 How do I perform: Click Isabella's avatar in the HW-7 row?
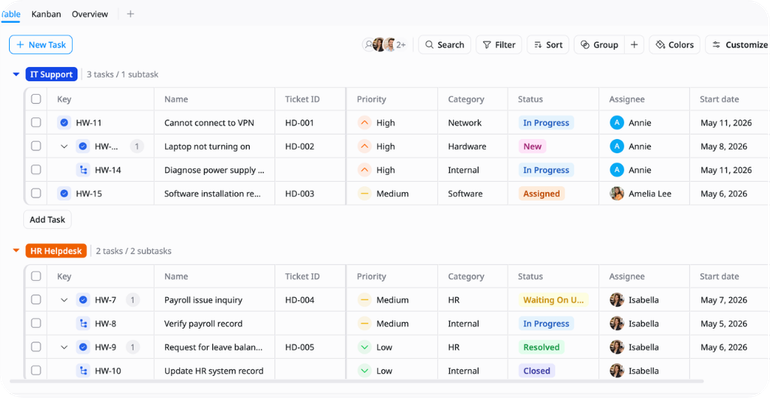click(617, 300)
